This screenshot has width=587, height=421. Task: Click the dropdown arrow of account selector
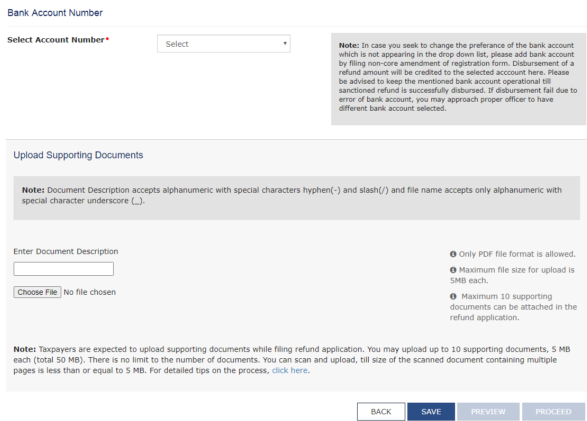(x=285, y=43)
